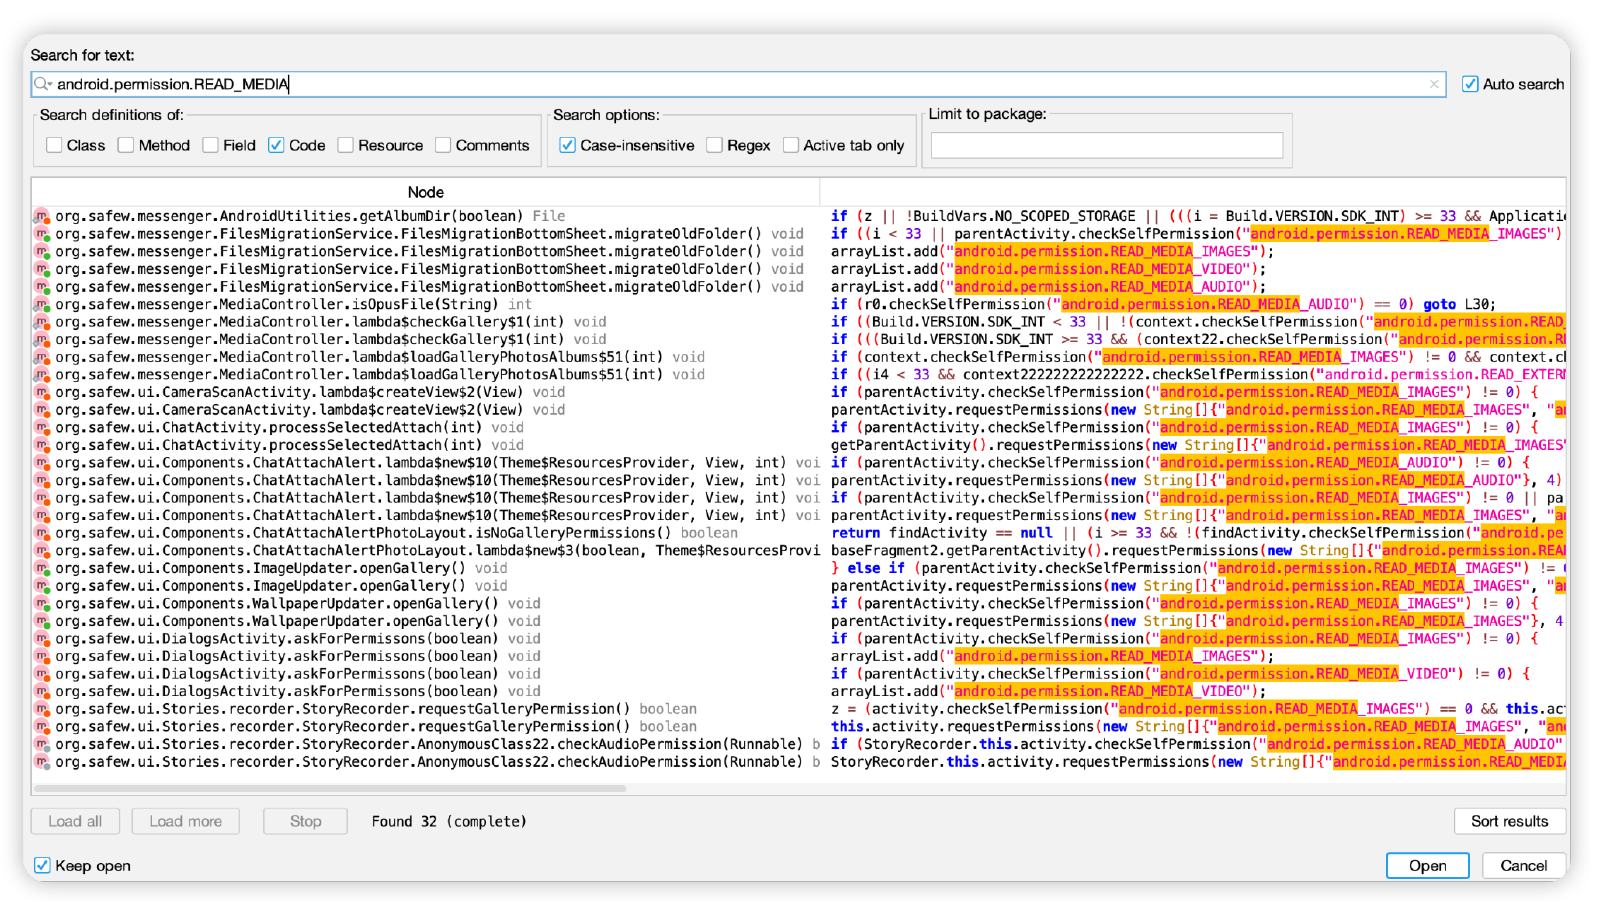This screenshot has width=1612, height=906.
Task: Click method icon of checkGallery$1 row with 'SDK_INT >= 33'
Action: 42,340
